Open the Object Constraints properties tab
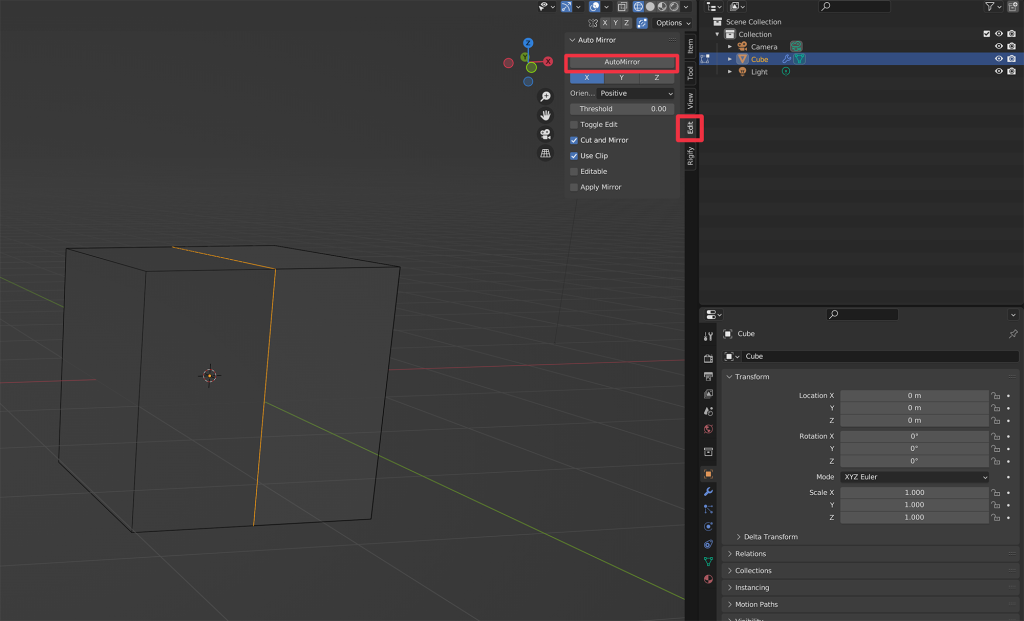Viewport: 1024px width, 621px height. click(709, 544)
